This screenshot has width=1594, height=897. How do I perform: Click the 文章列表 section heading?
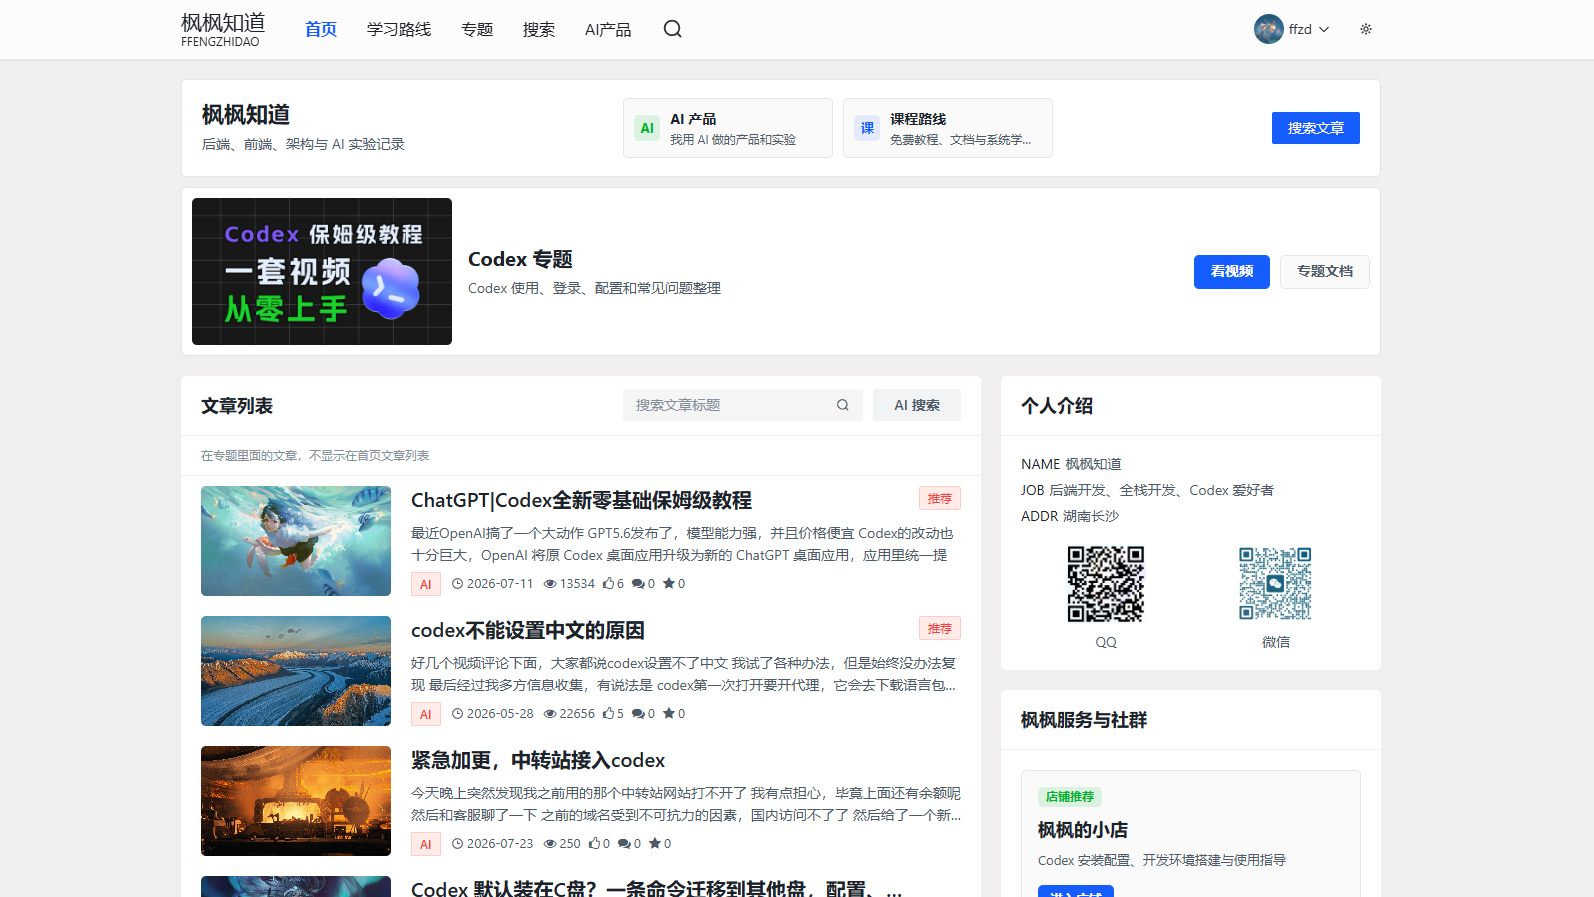237,406
